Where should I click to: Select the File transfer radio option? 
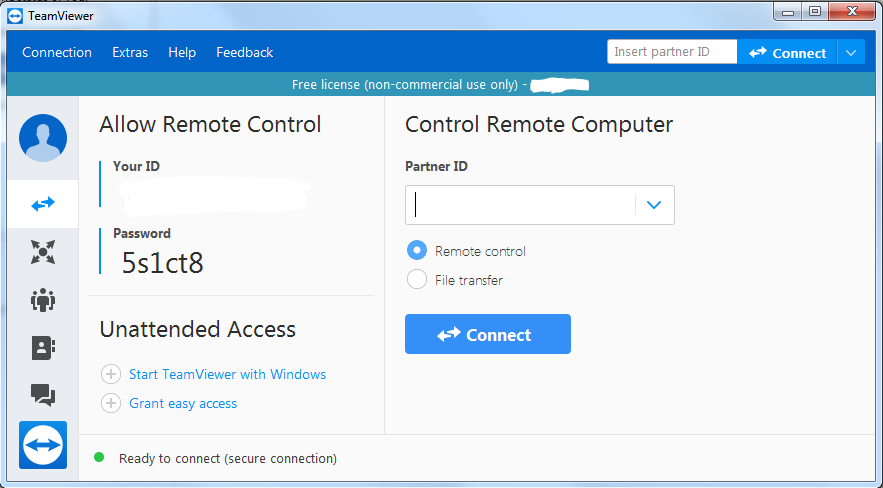point(417,279)
